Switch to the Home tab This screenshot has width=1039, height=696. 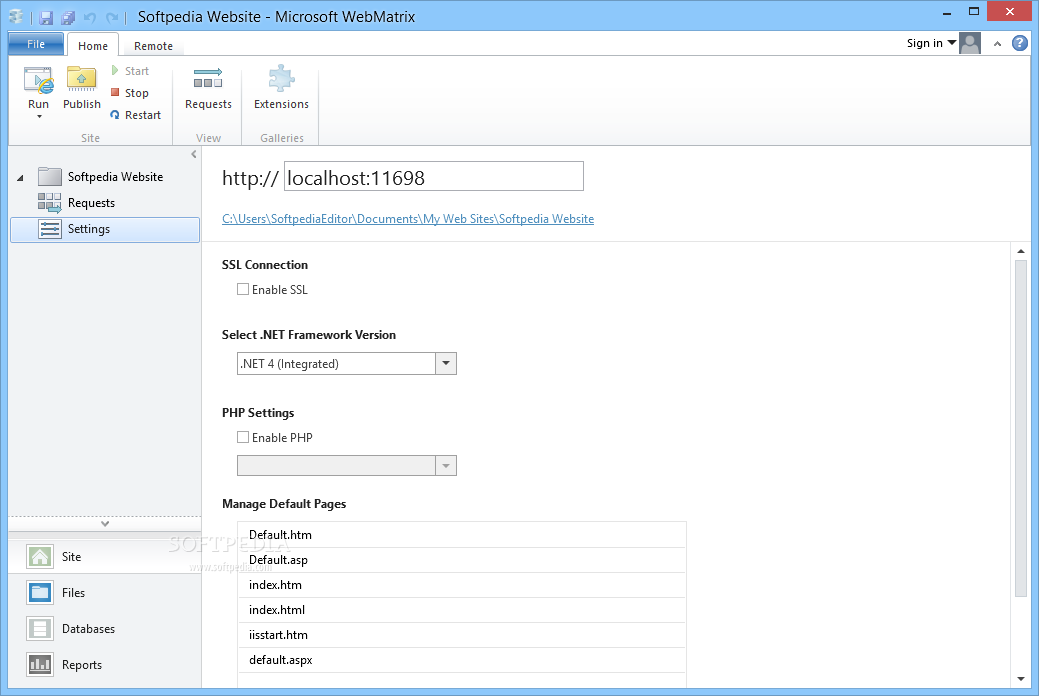tap(93, 46)
